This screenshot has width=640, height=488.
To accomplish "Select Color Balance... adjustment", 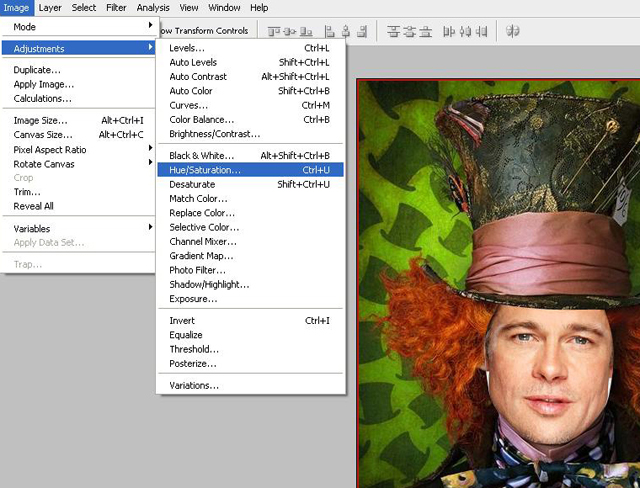I will pyautogui.click(x=251, y=120).
